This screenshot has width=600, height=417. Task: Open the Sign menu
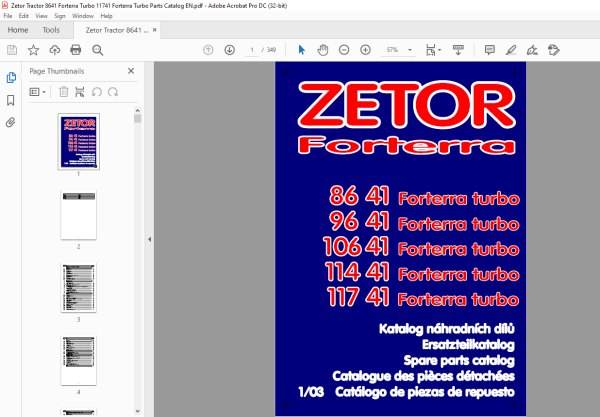tap(60, 16)
